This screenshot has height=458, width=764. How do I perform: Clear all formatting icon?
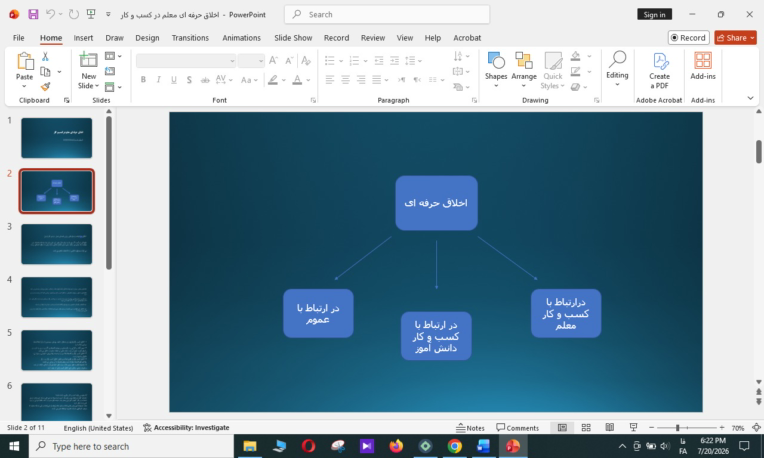coord(306,60)
